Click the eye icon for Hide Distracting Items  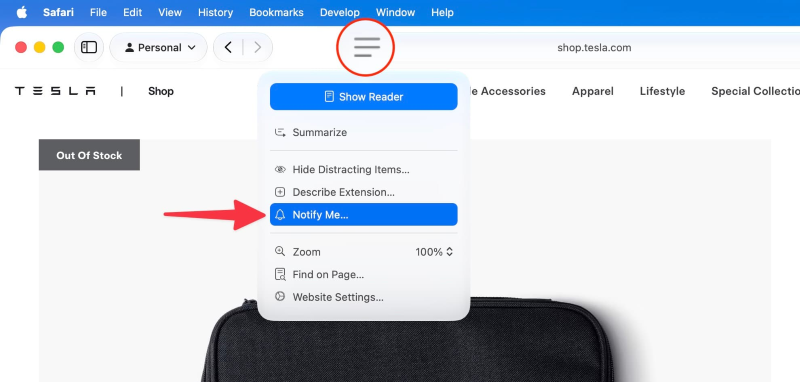click(280, 169)
